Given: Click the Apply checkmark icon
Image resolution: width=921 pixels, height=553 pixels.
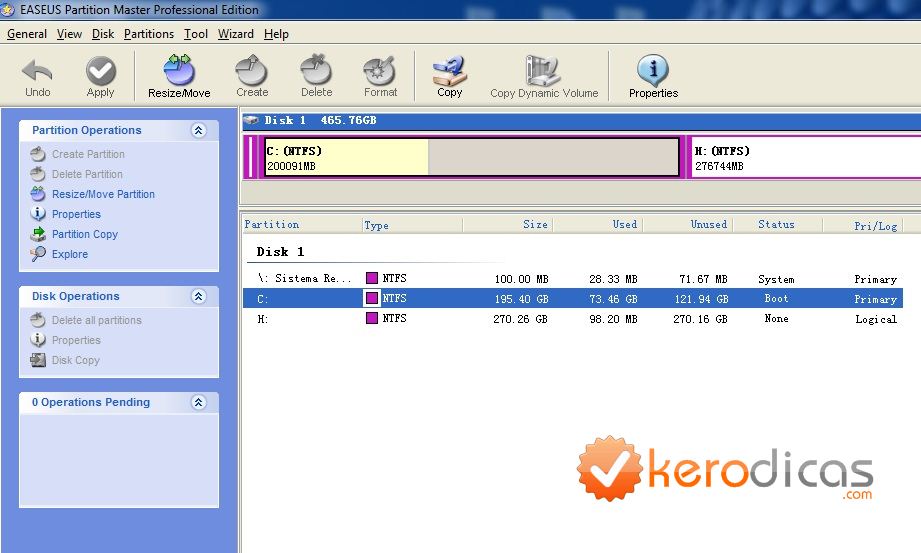Looking at the screenshot, I should tap(100, 72).
